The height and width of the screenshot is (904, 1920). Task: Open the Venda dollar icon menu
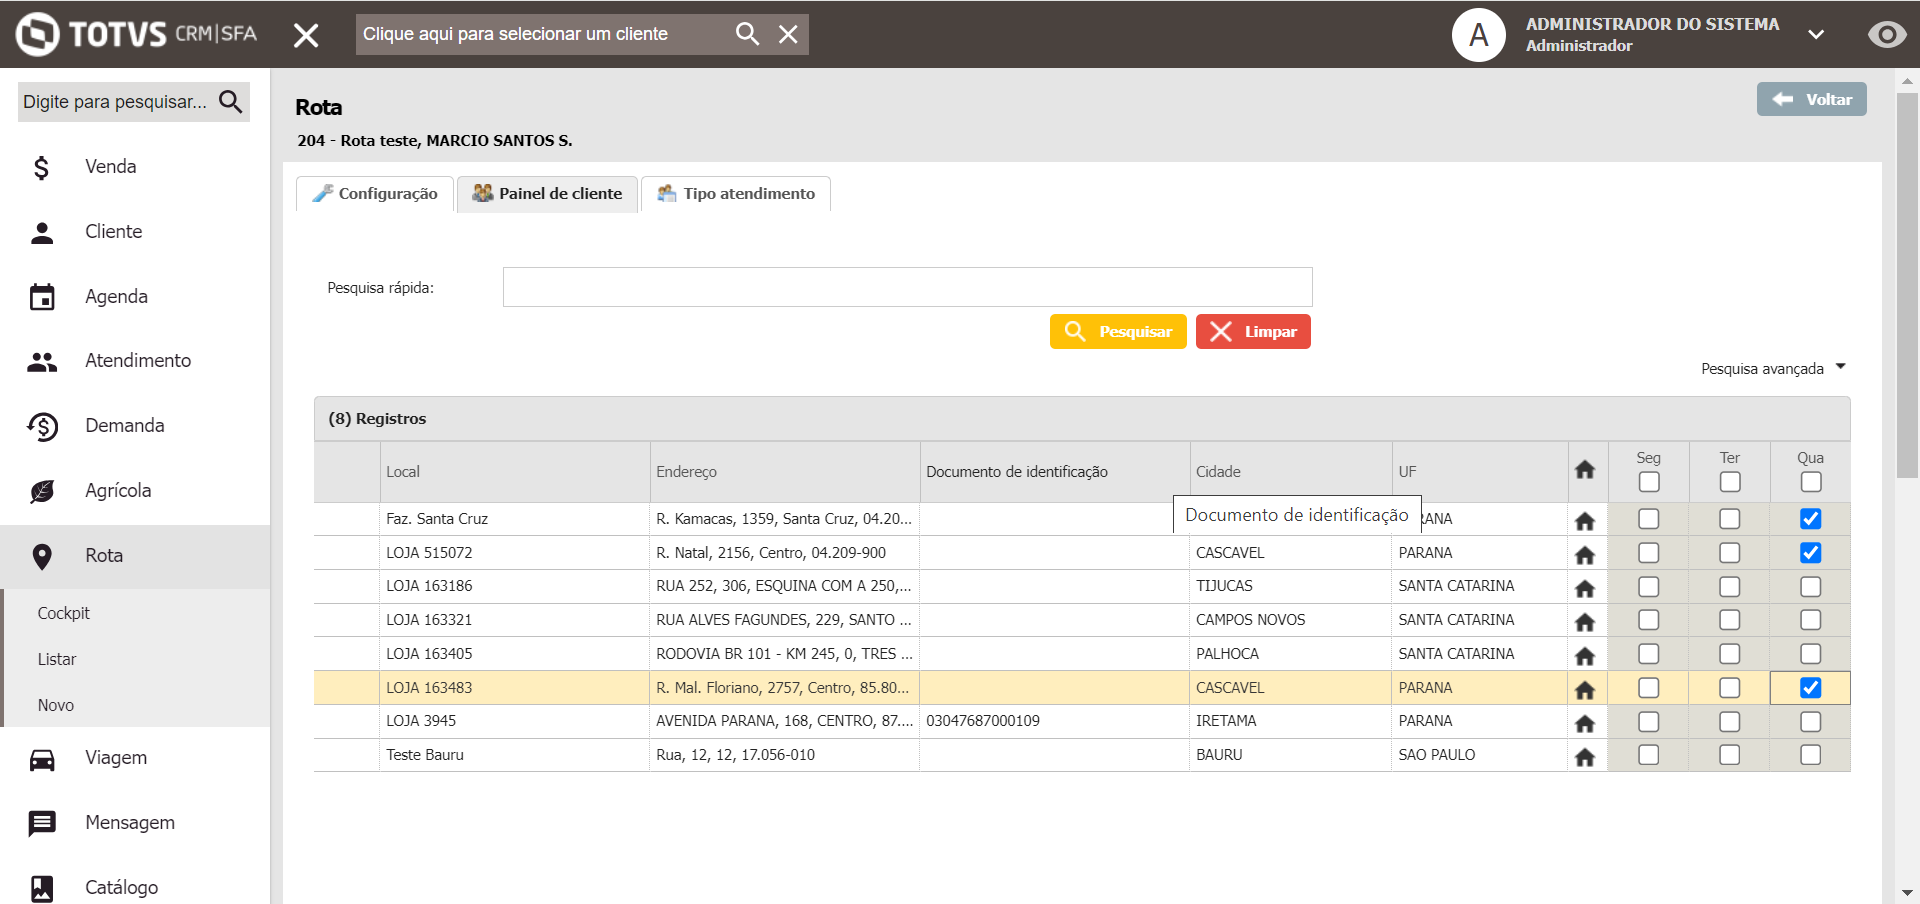coord(41,167)
